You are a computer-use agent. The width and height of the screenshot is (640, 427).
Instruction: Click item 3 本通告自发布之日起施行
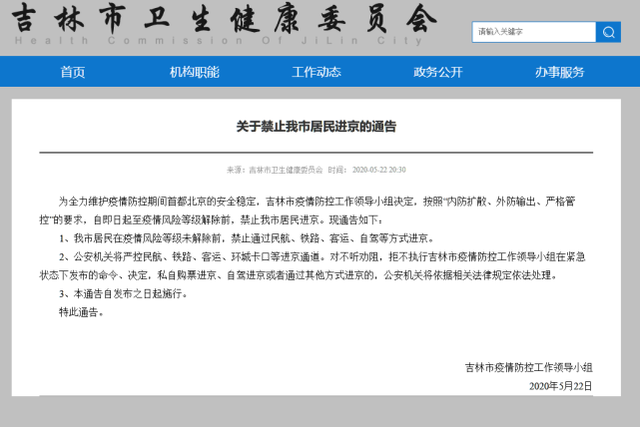[x=123, y=294]
